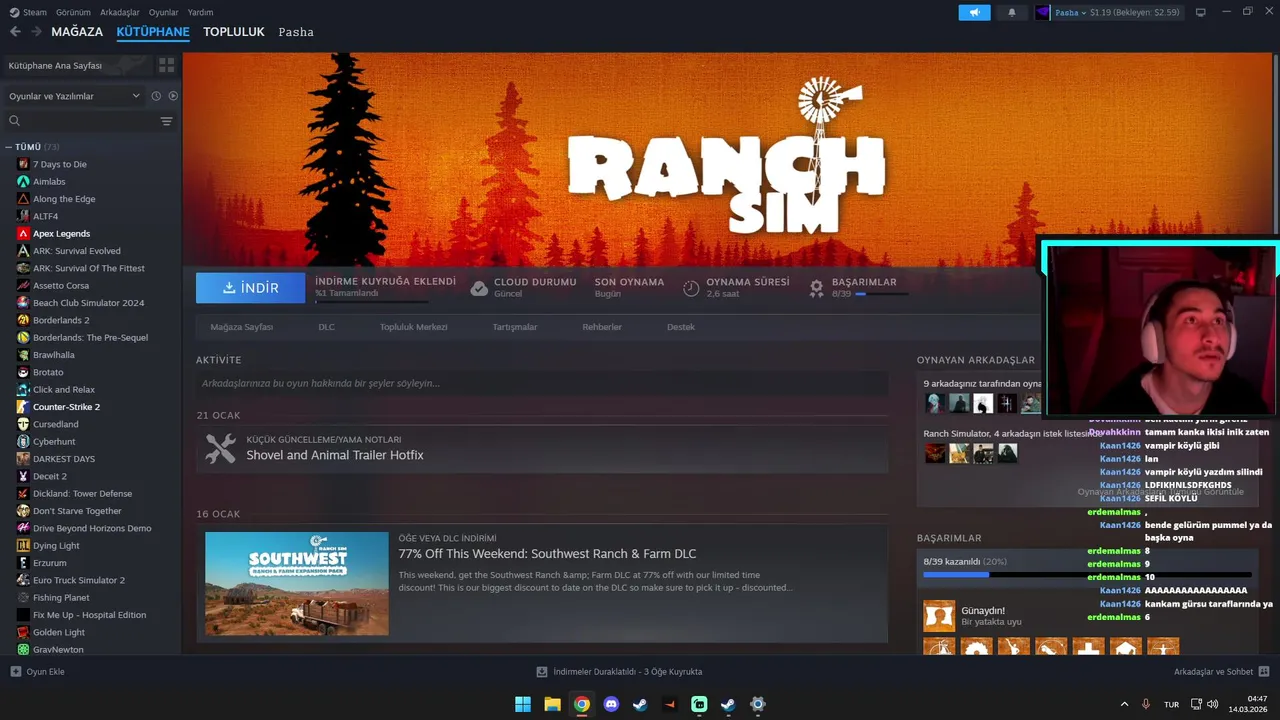Click Kütüphane Ana Sayfası button
1280x720 pixels.
(76, 65)
